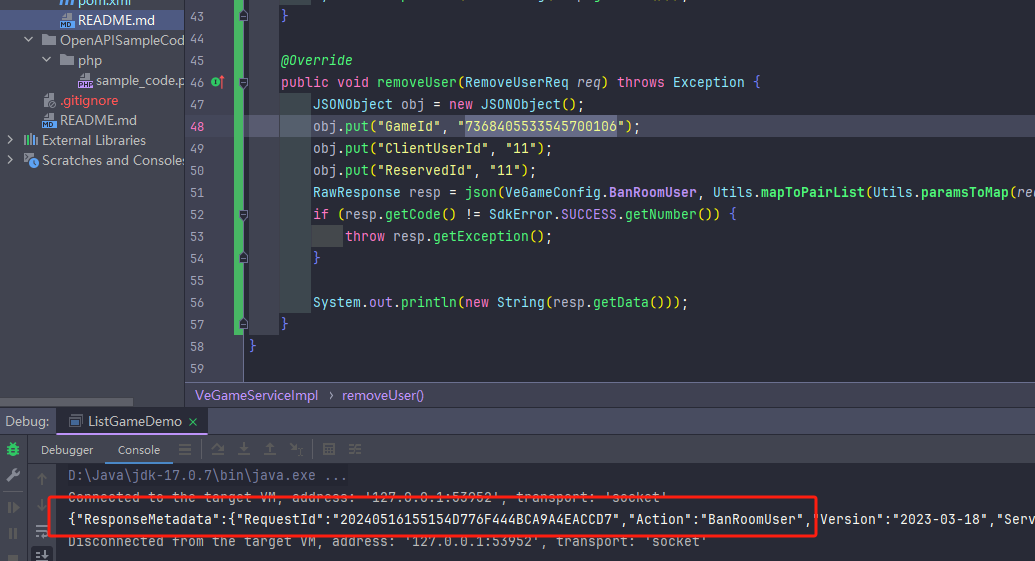
Task: Click the Step Into debug icon
Action: pos(244,449)
